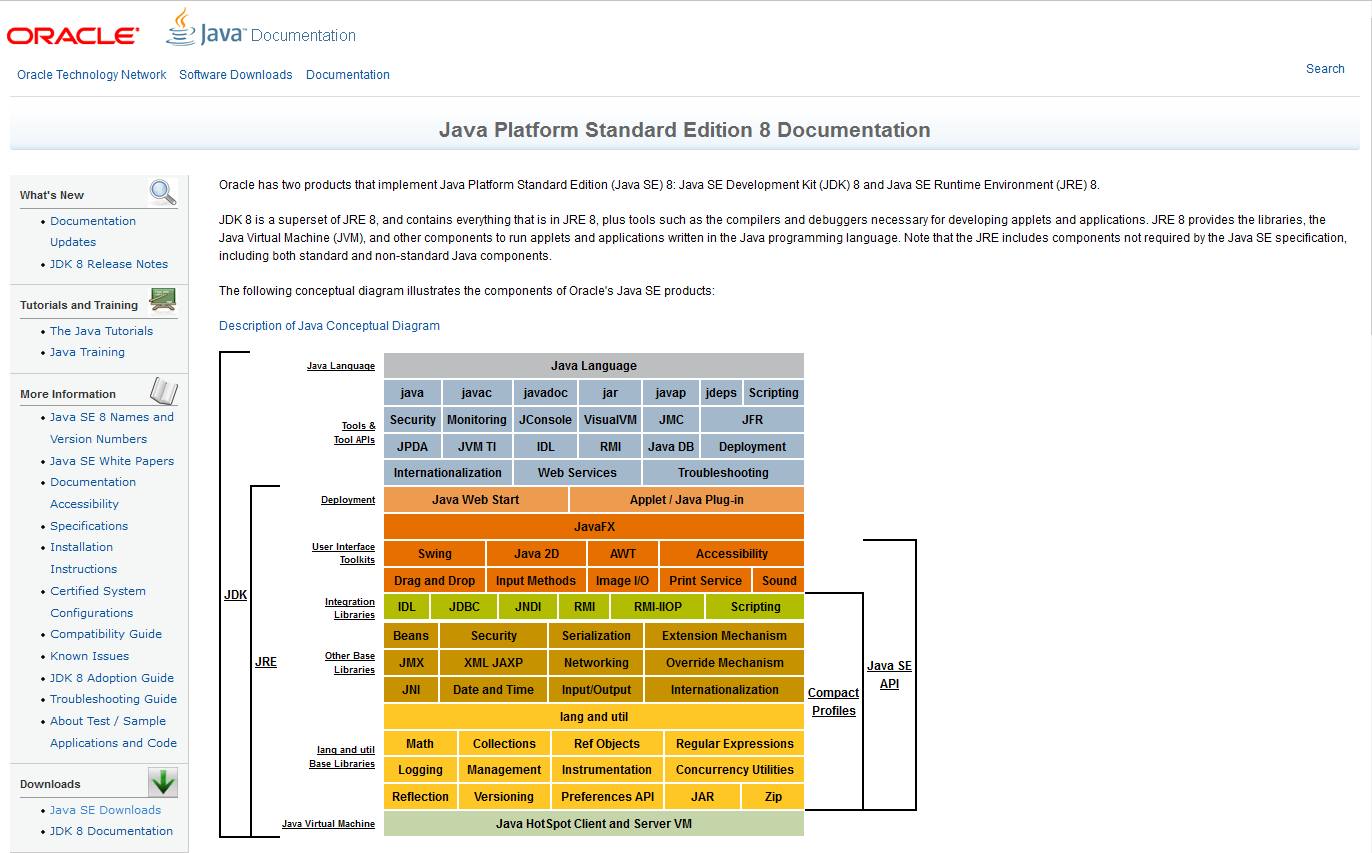Open Description of Java Conceptual Diagram

pyautogui.click(x=329, y=326)
